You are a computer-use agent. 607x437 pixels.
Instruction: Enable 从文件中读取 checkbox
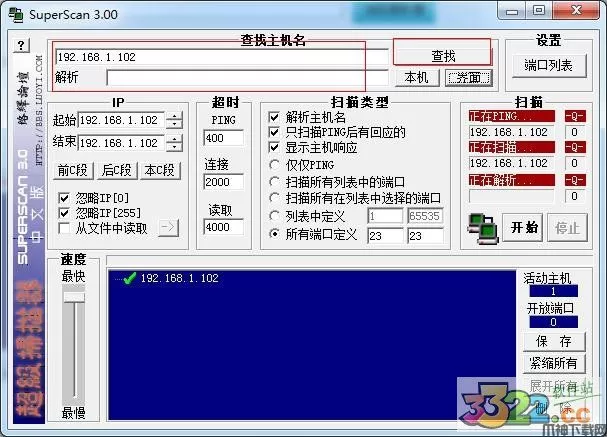tap(64, 228)
